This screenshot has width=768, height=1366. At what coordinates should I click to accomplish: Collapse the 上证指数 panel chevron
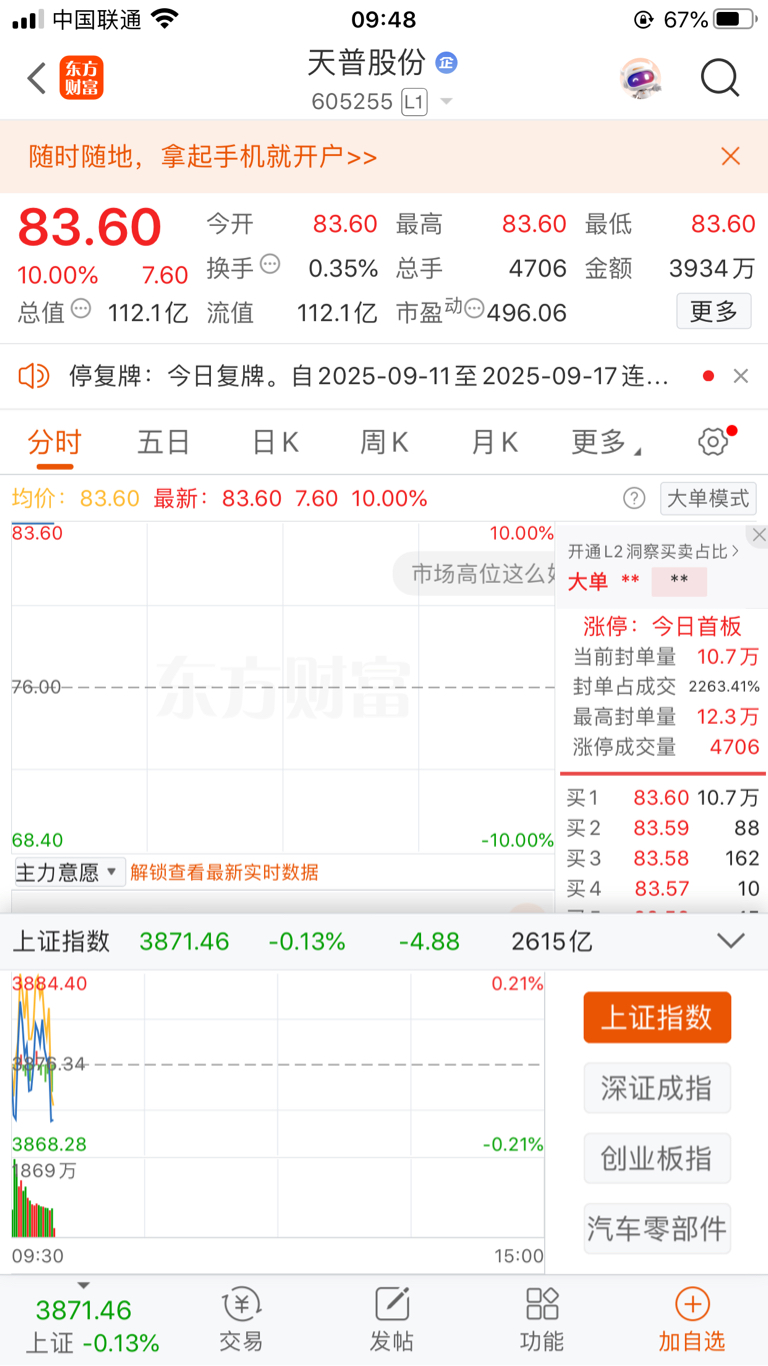point(731,941)
